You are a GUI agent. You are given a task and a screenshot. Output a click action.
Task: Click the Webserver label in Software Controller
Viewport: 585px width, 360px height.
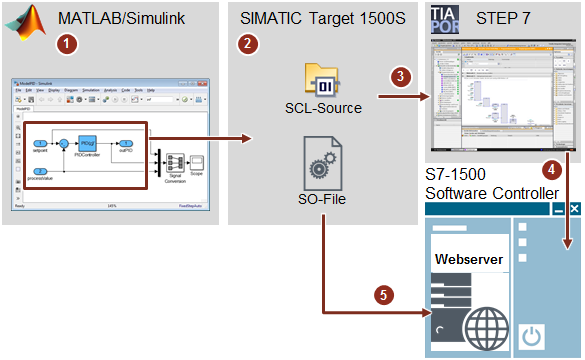click(469, 259)
